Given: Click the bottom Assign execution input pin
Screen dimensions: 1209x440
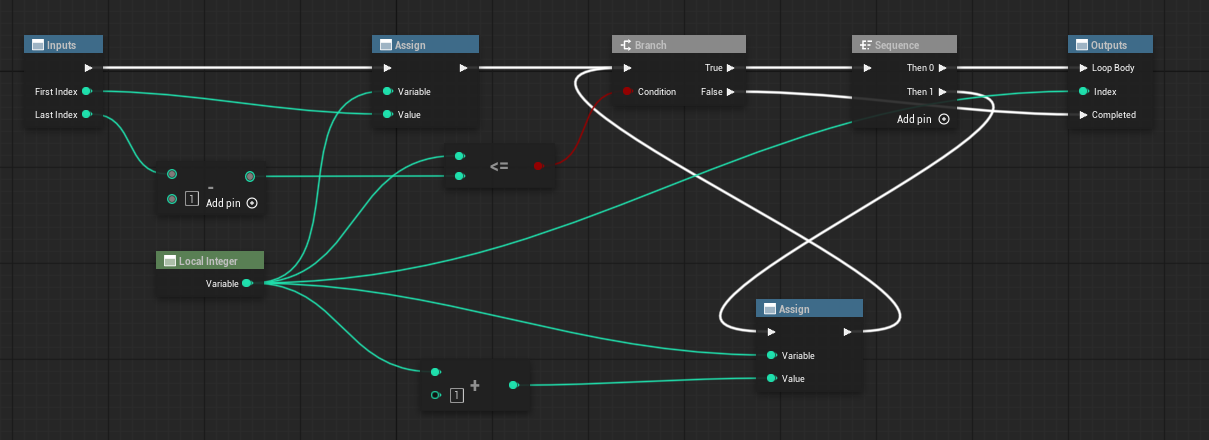Looking at the screenshot, I should click(771, 332).
